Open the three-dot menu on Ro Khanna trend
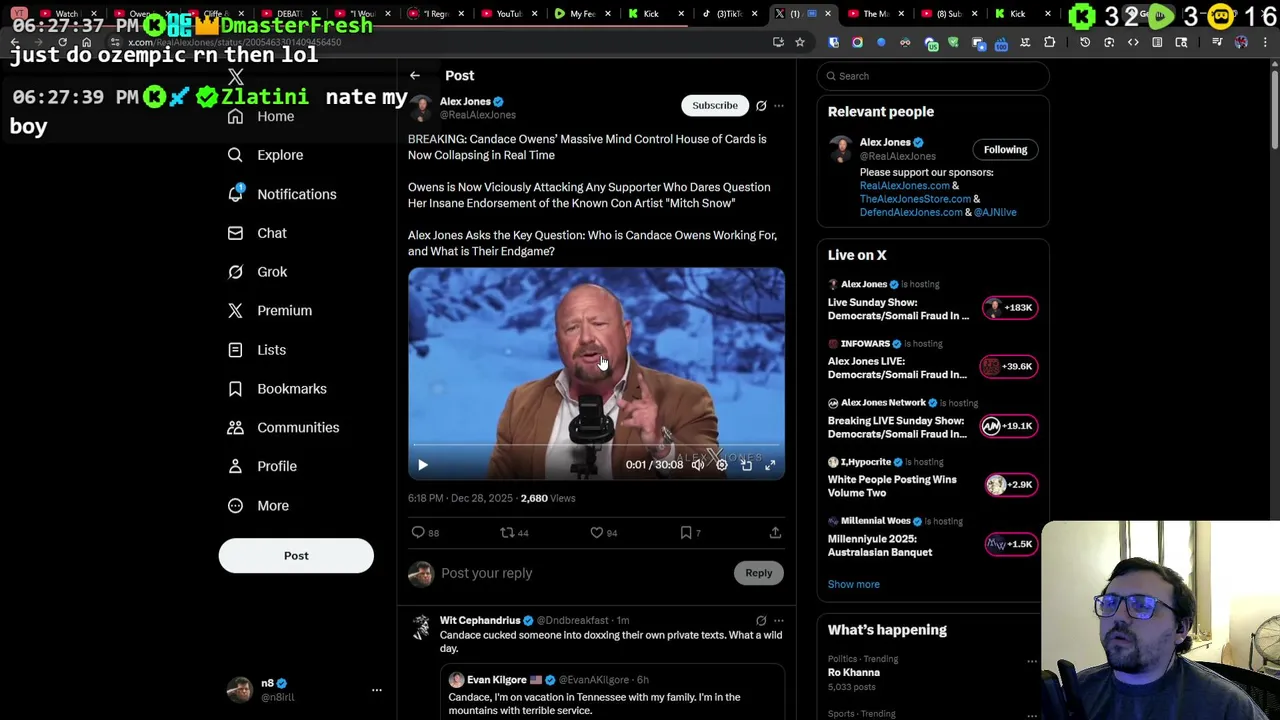Viewport: 1280px width, 720px height. pos(1032,661)
